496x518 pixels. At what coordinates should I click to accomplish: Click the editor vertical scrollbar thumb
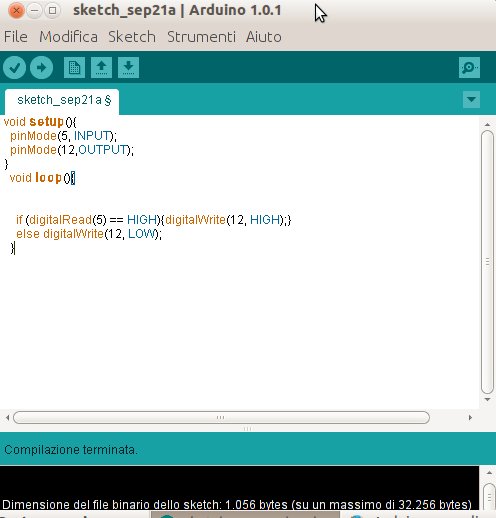tap(487, 262)
